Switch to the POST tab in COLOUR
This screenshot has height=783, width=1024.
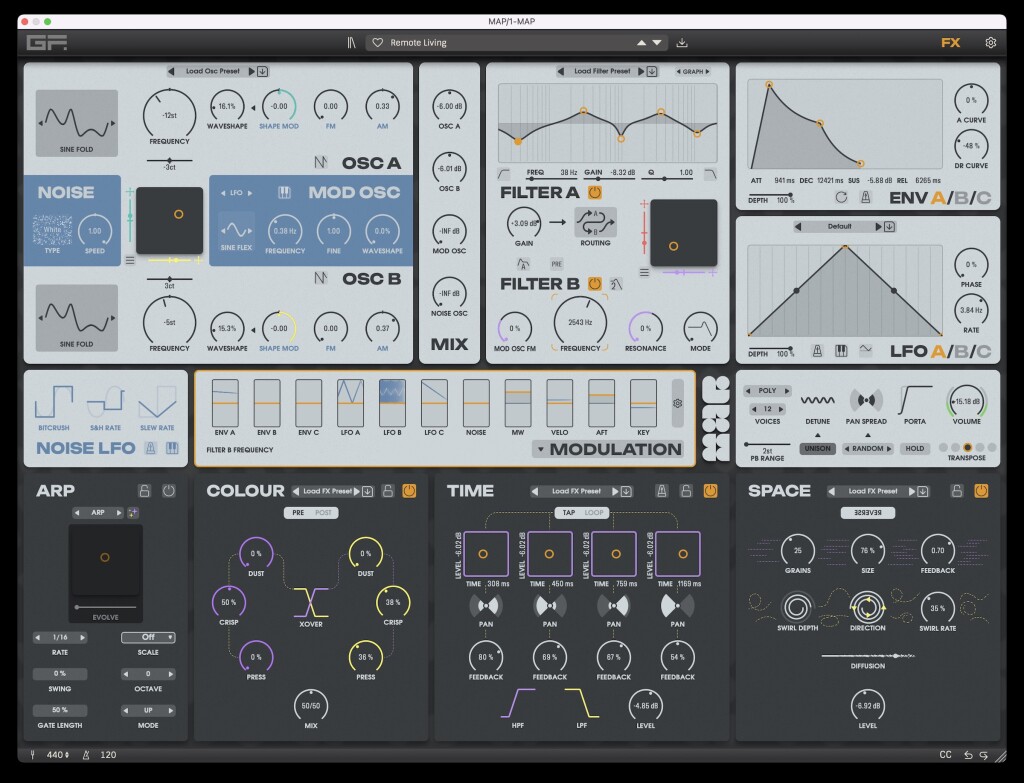click(x=324, y=512)
